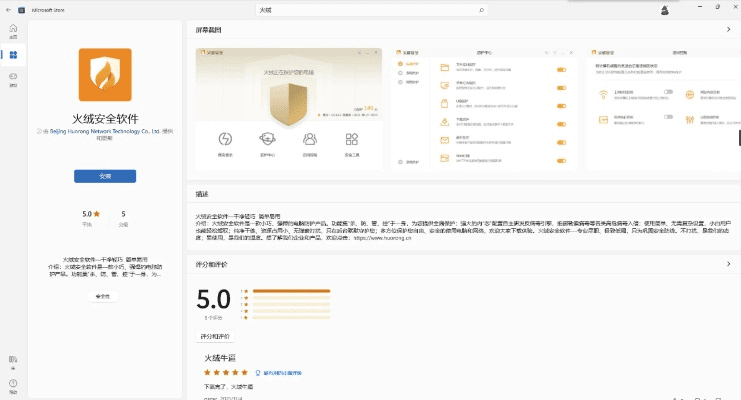This screenshot has height=400, width=741.
Task: Click the orange Huorong shield app icon
Action: (x=105, y=75)
